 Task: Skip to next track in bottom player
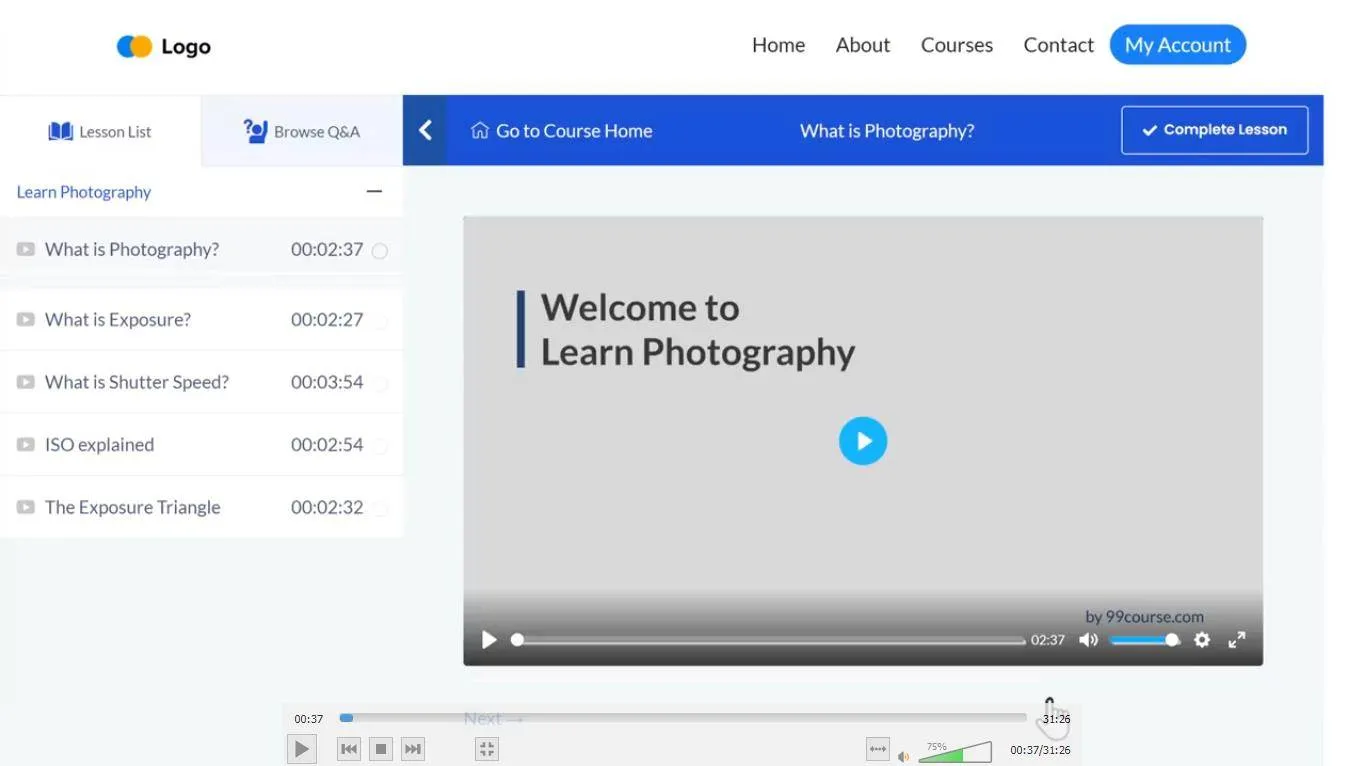413,749
